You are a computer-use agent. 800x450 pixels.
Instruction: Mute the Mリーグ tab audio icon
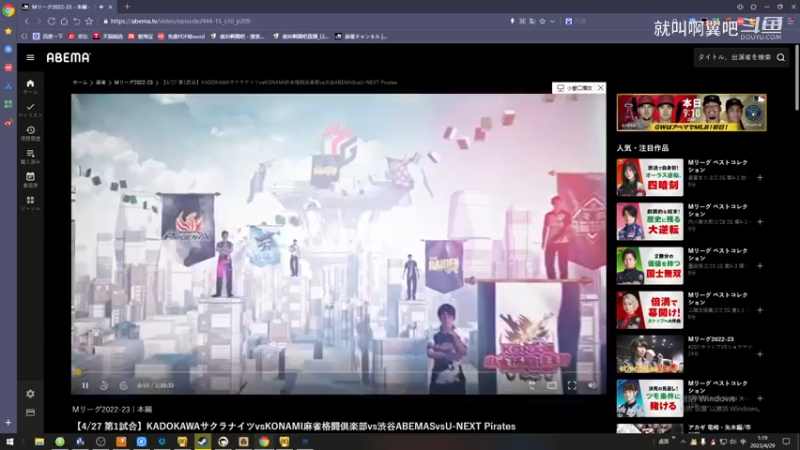pos(101,7)
